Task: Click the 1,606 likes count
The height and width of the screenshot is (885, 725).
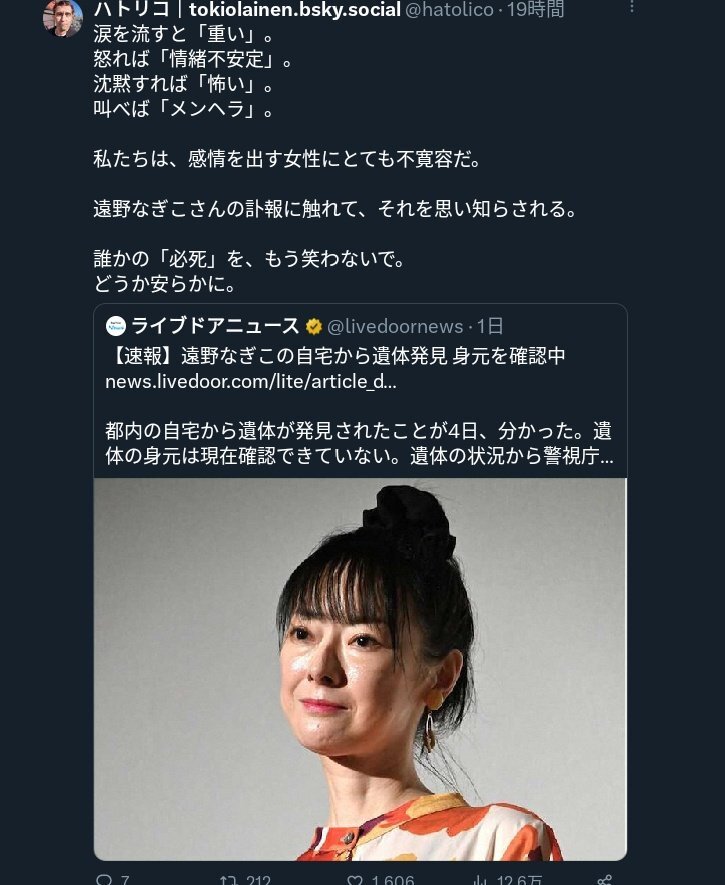Action: click(x=393, y=880)
